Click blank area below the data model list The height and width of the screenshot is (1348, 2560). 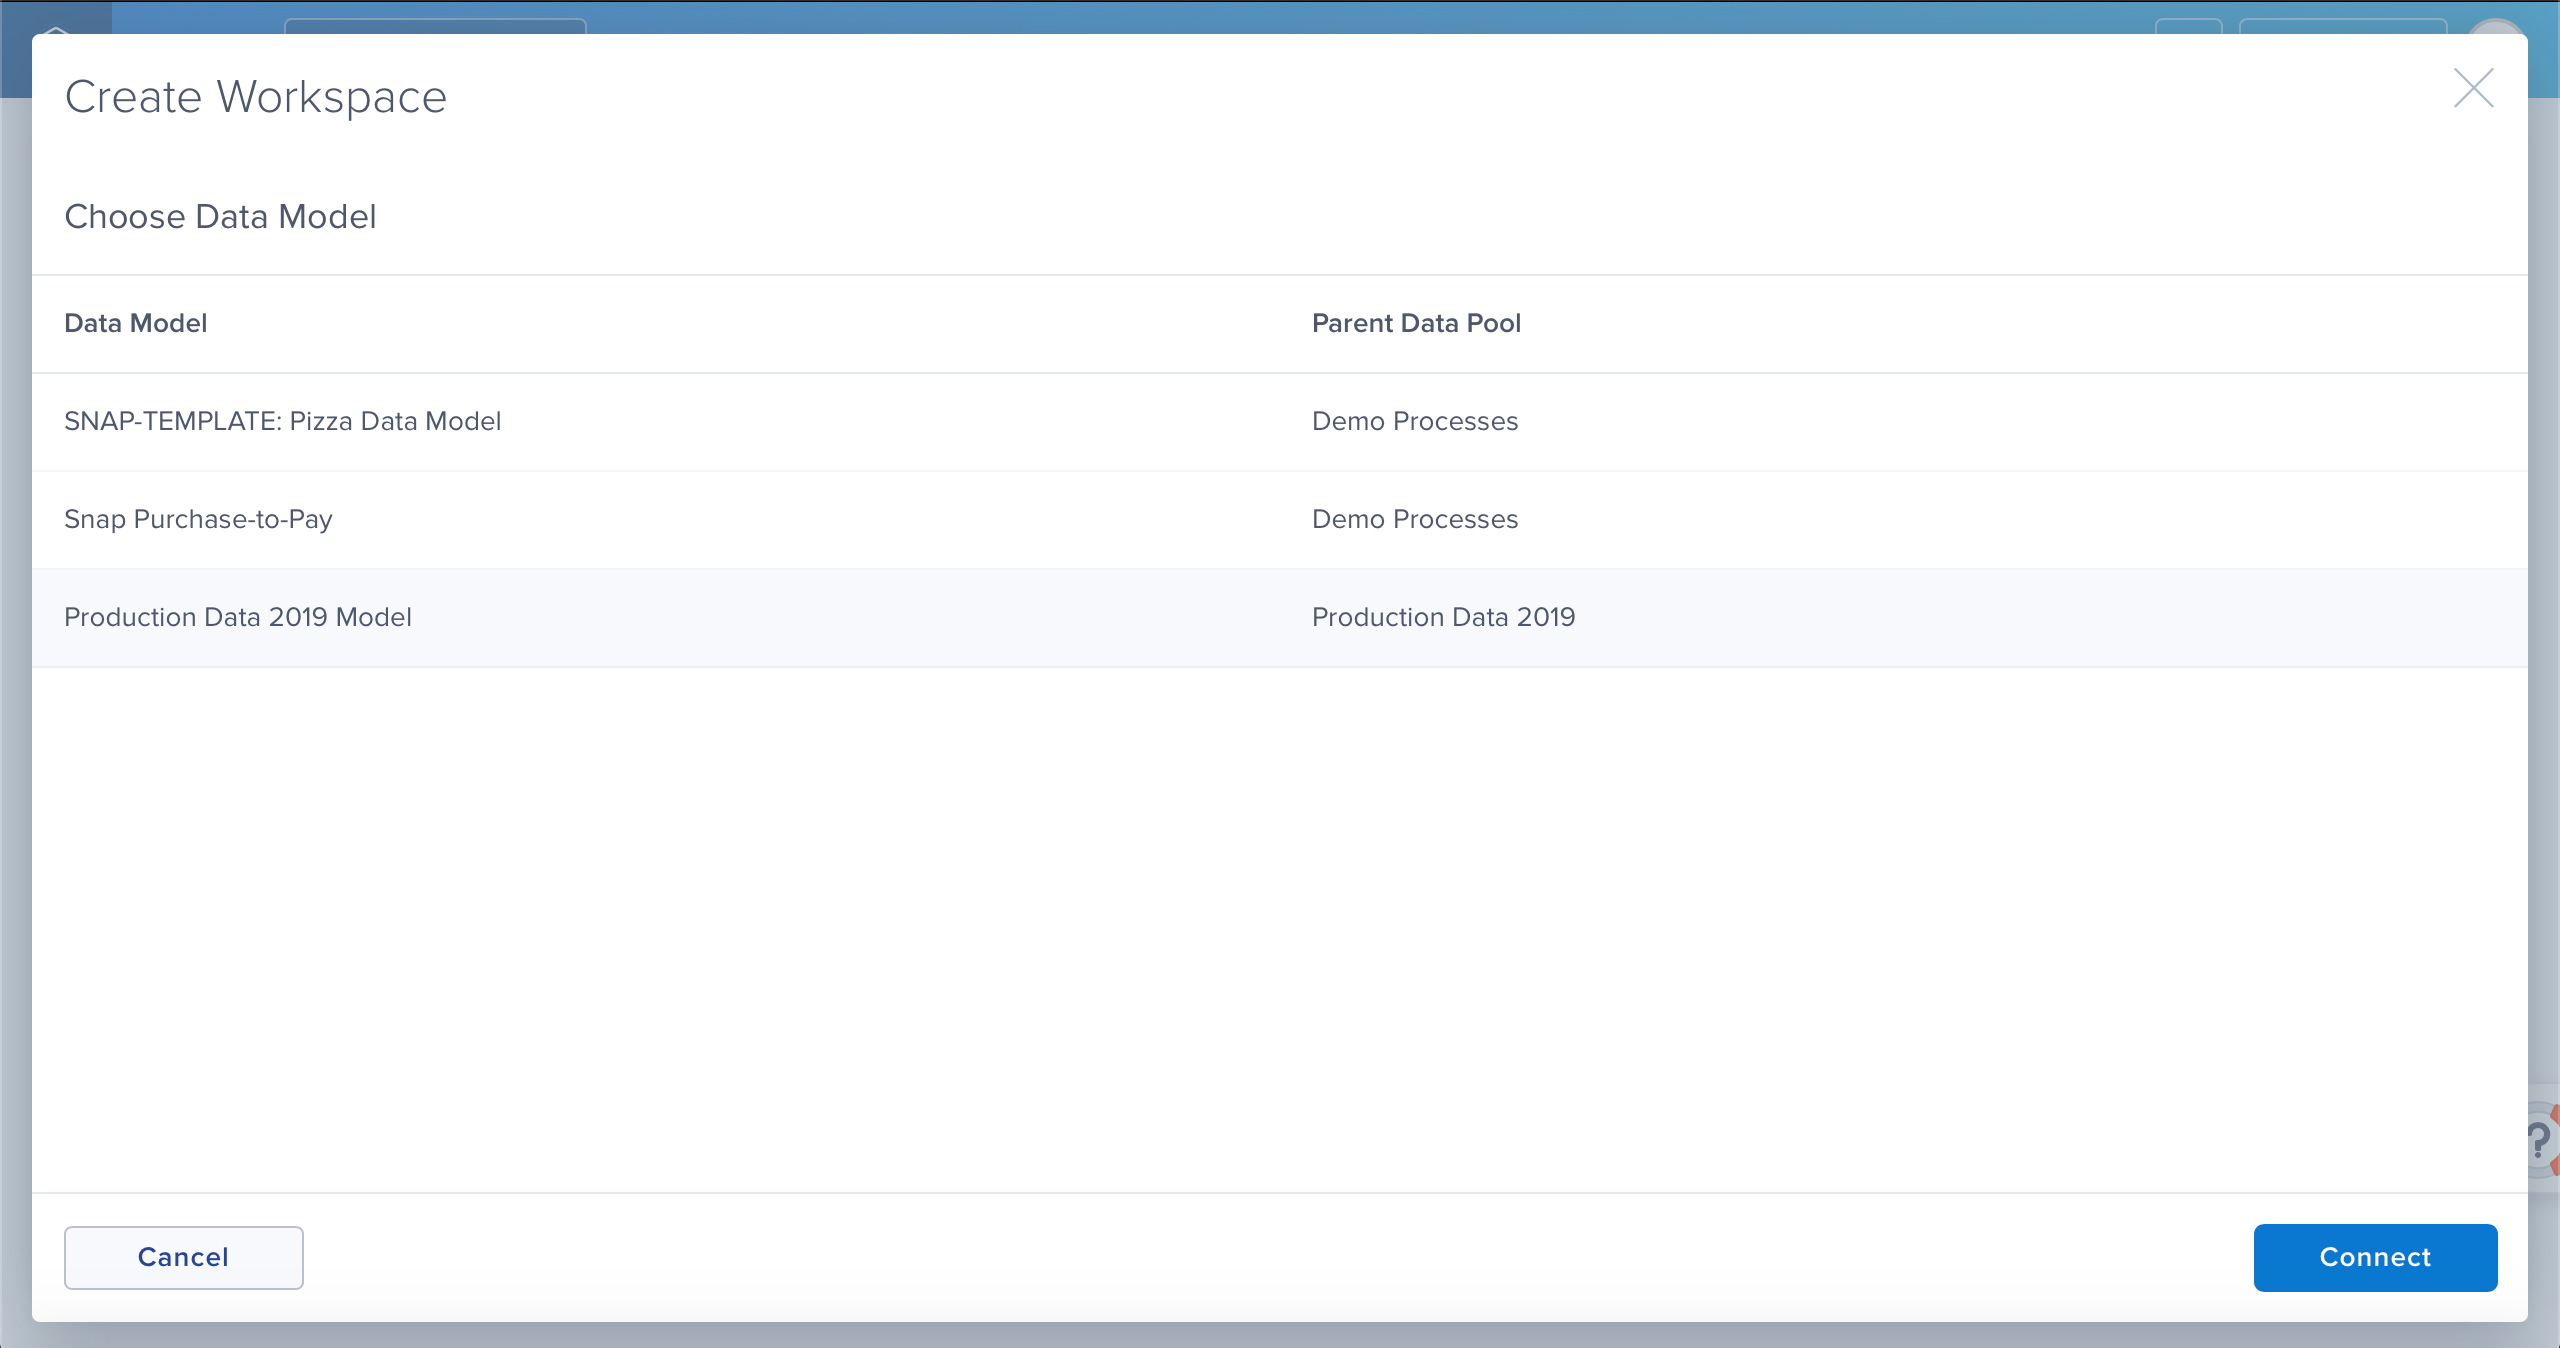point(1280,930)
